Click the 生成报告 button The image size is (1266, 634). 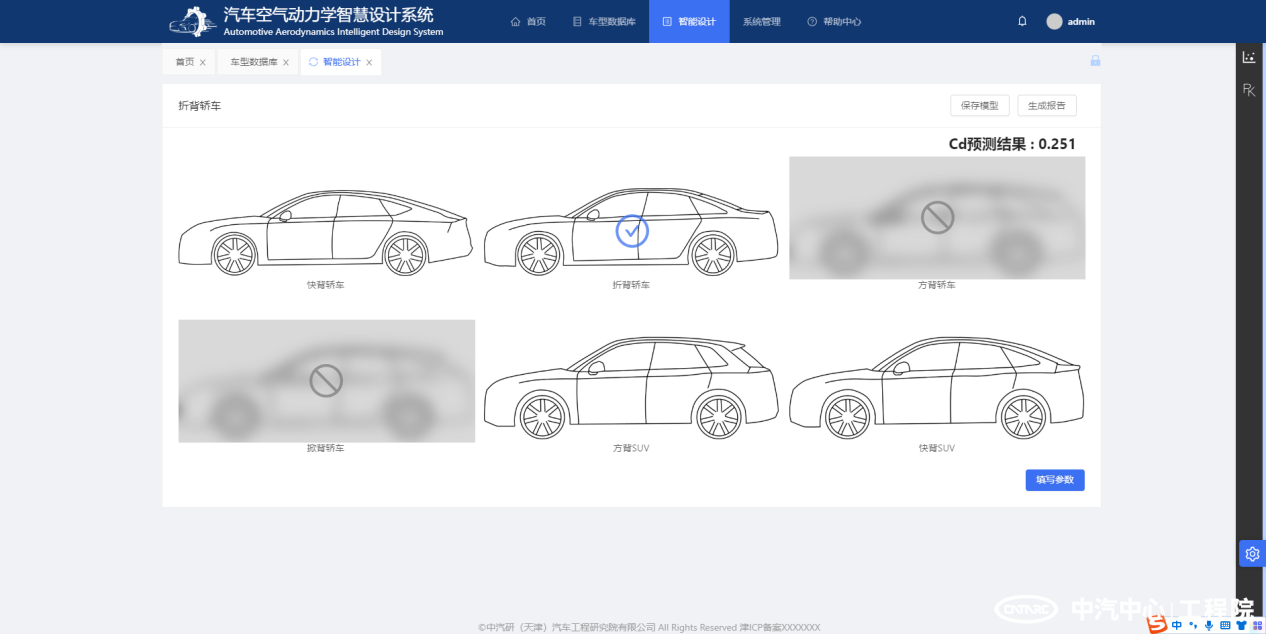(1046, 105)
